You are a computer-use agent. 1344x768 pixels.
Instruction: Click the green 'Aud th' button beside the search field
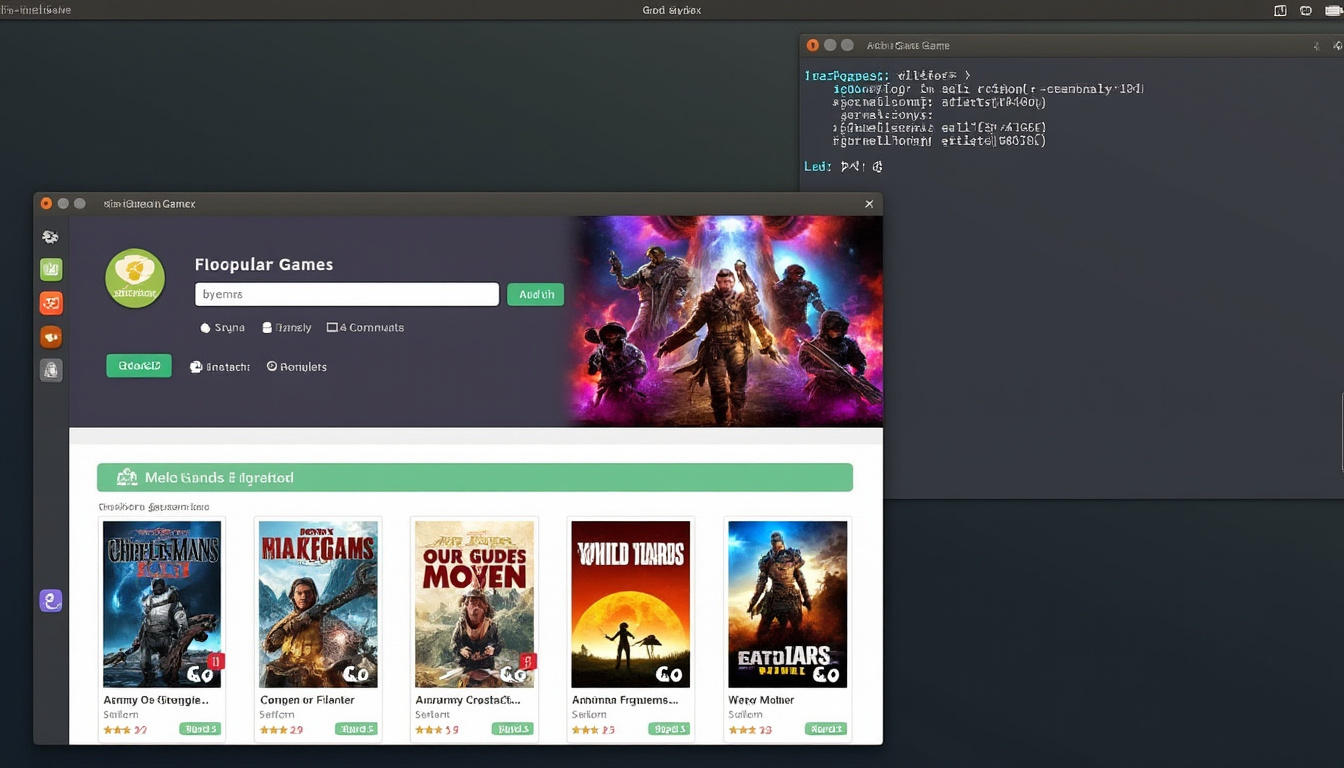pos(536,295)
